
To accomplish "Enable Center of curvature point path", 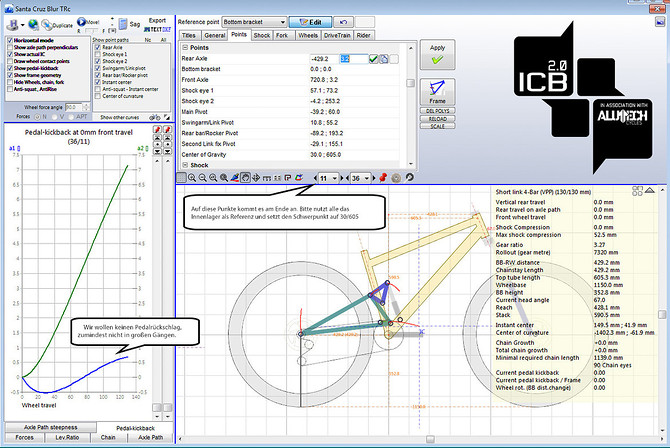I will (x=98, y=96).
